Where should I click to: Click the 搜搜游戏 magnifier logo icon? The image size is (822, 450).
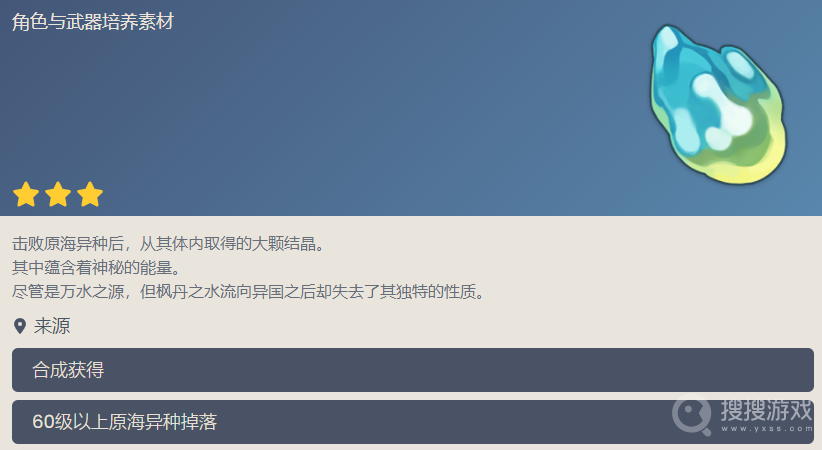click(x=691, y=416)
